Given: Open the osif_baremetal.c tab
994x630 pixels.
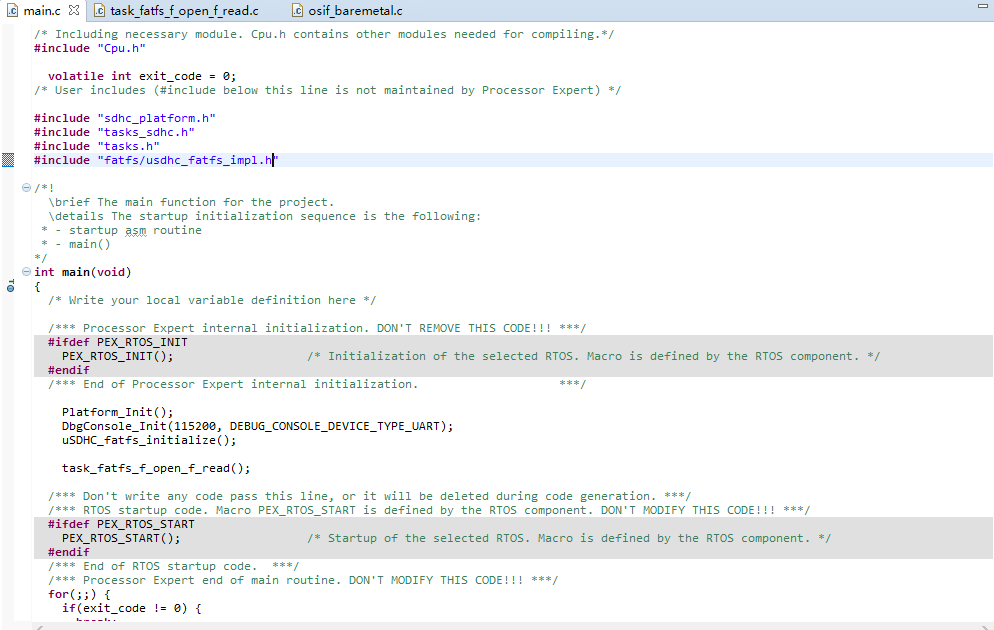Looking at the screenshot, I should pos(355,11).
